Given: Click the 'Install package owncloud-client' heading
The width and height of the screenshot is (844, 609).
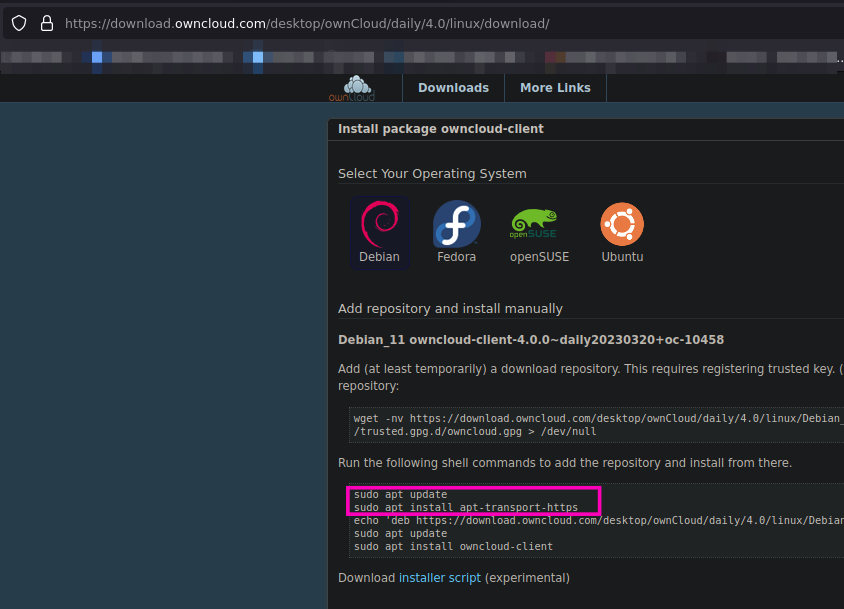Looking at the screenshot, I should [440, 129].
